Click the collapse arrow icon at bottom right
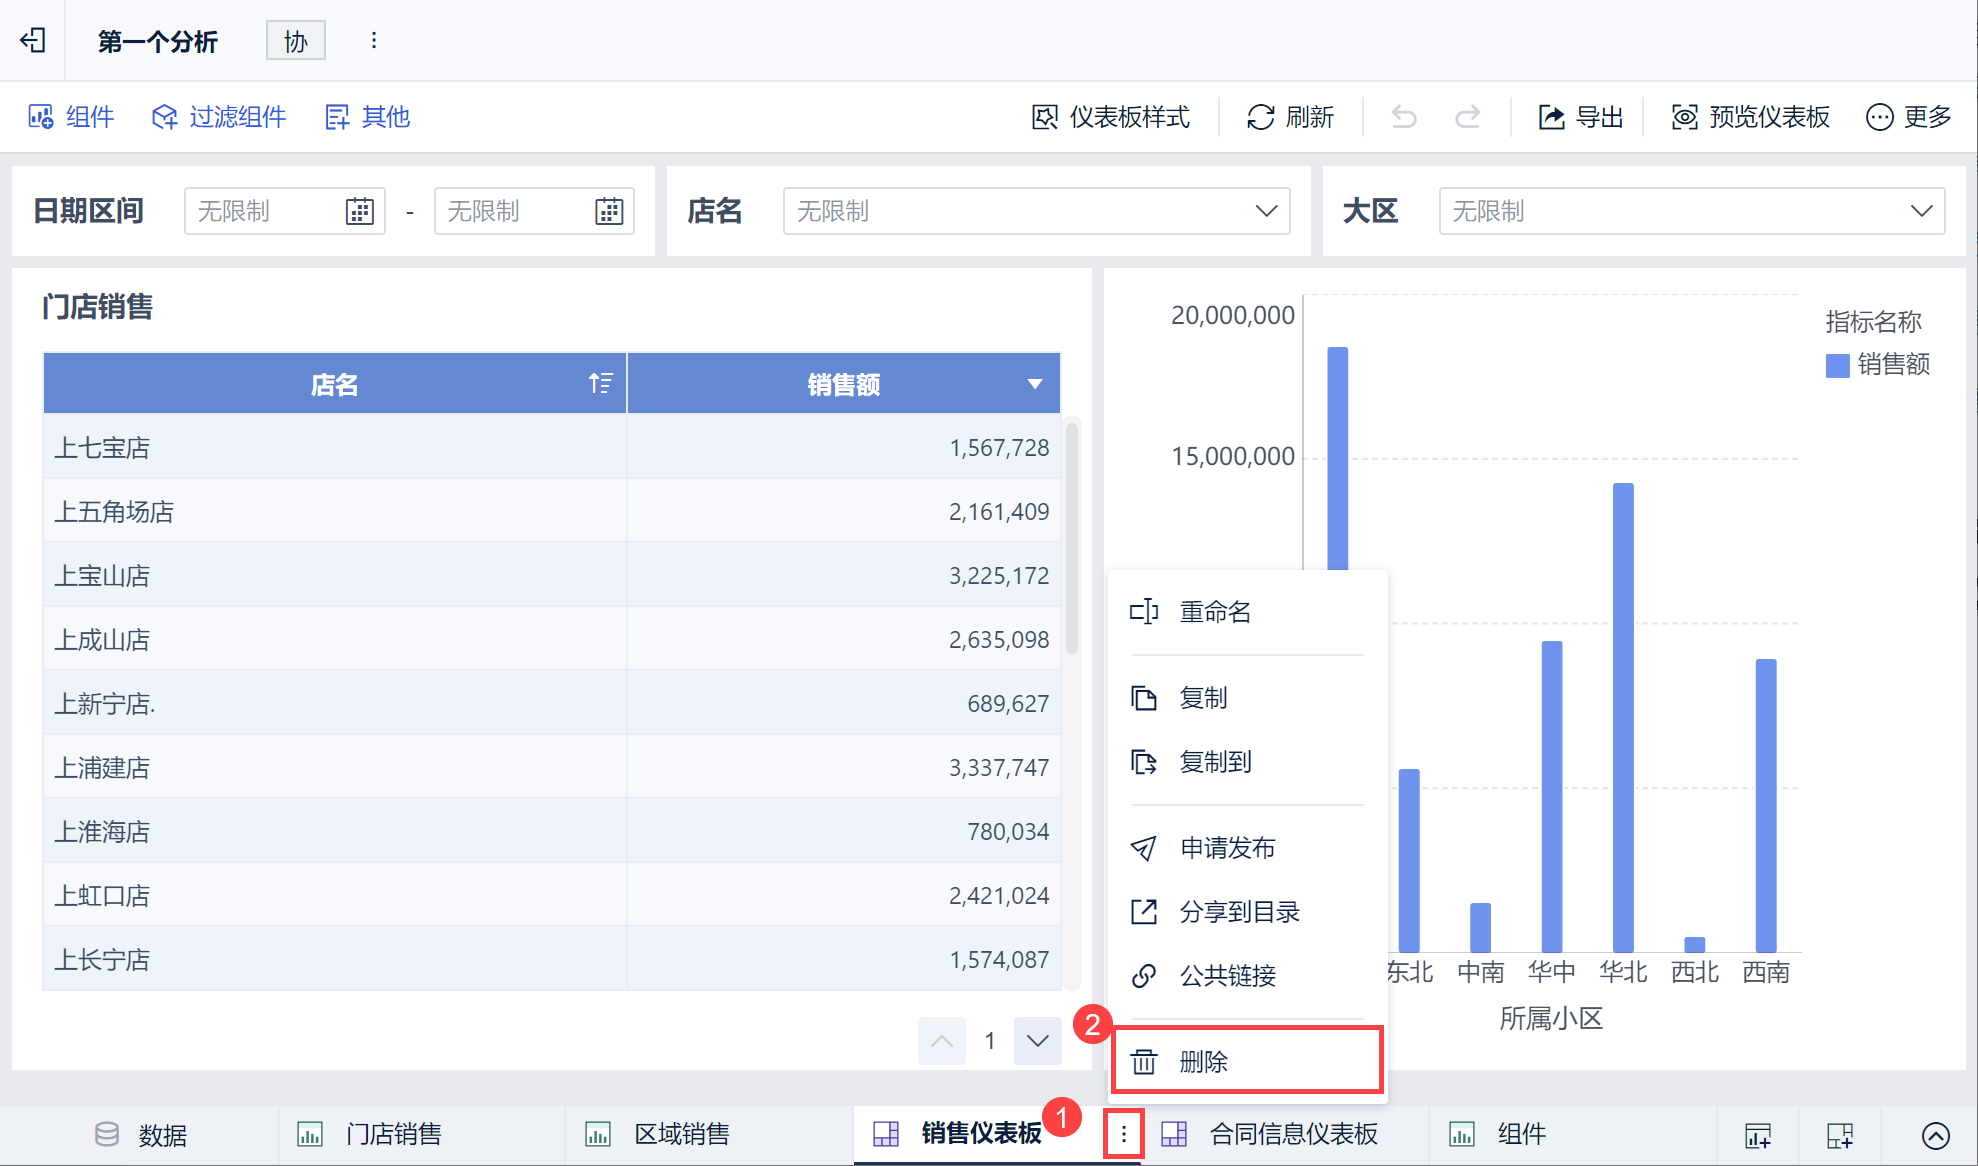Image resolution: width=1978 pixels, height=1166 pixels. point(1935,1135)
